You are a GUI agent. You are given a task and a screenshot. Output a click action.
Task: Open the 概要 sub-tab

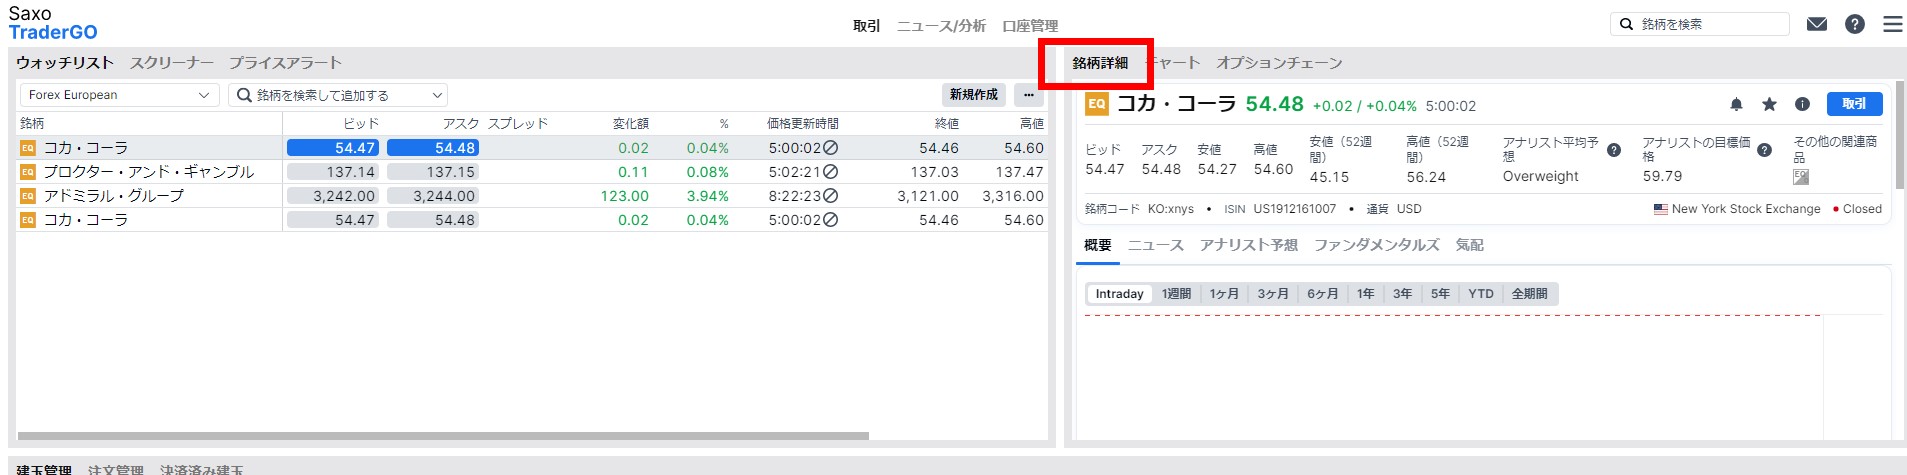tap(1097, 245)
